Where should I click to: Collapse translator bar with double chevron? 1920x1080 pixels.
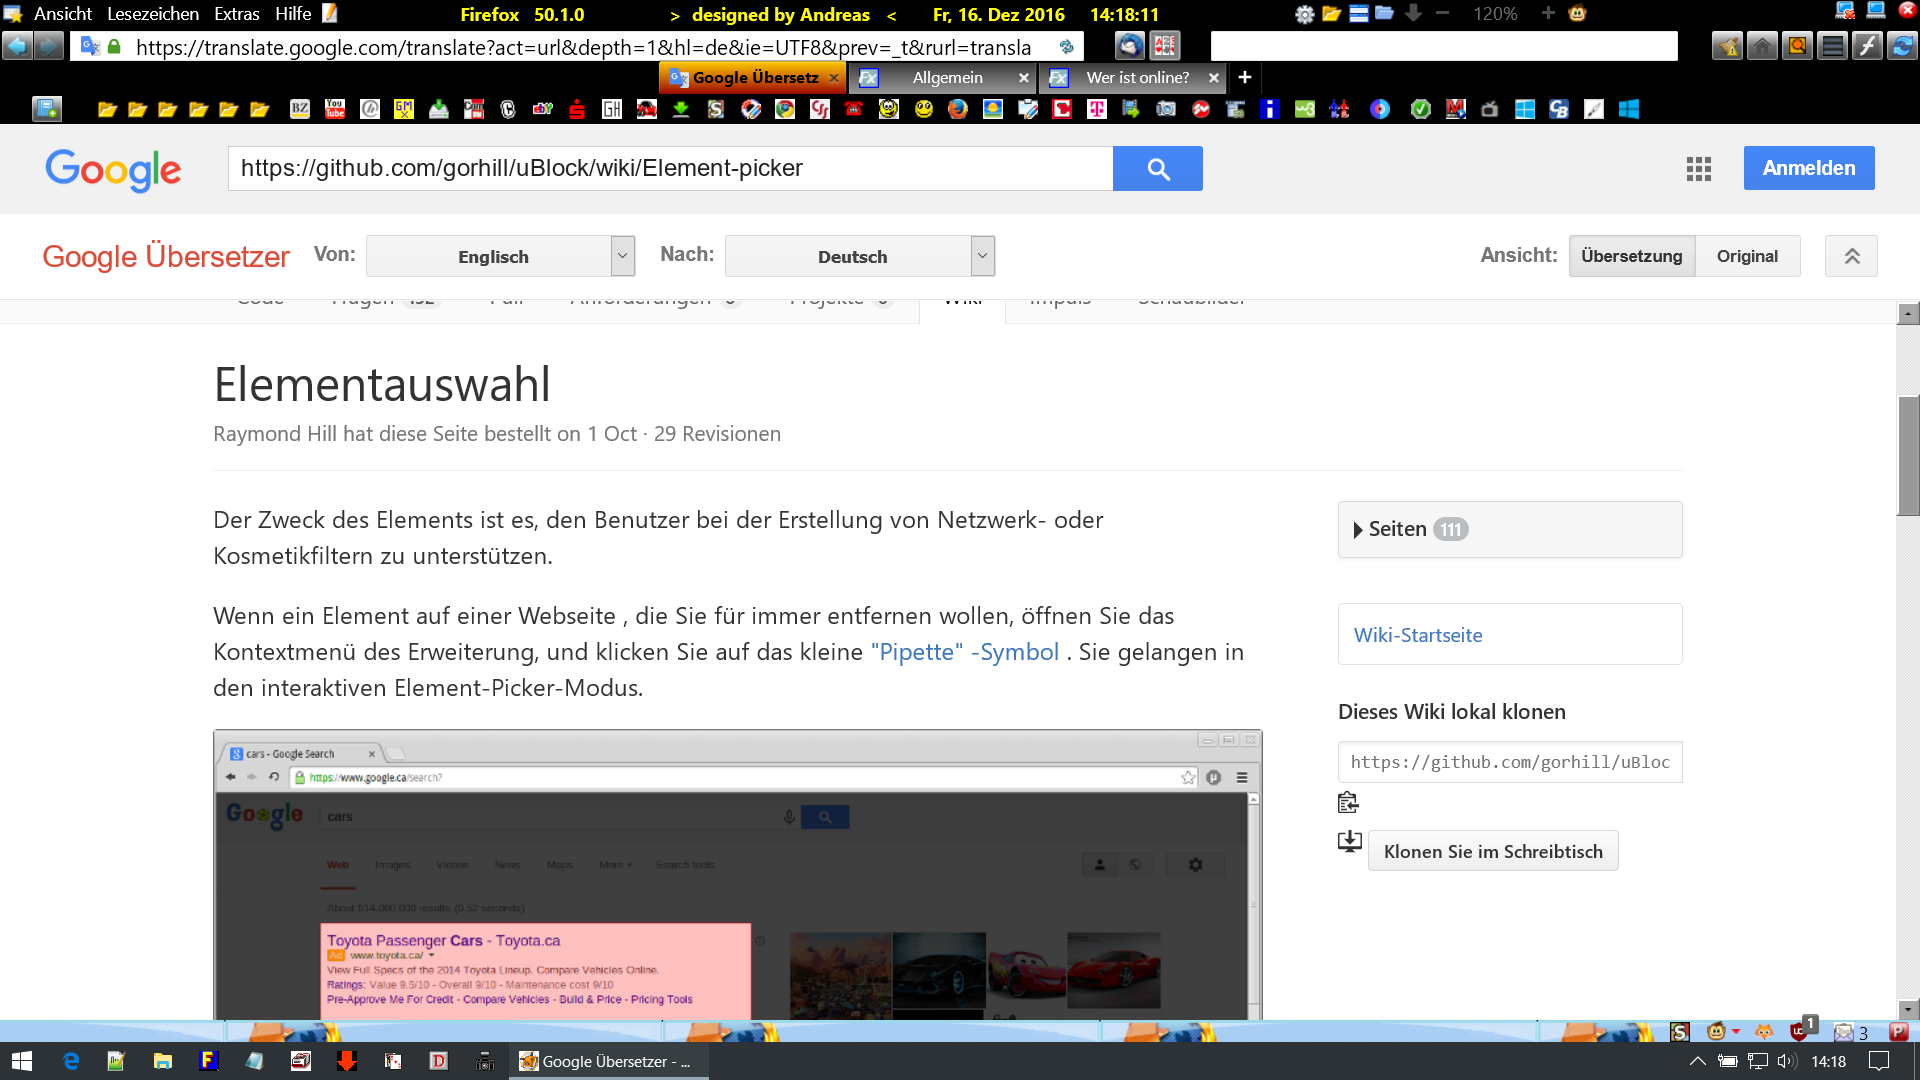click(1851, 256)
